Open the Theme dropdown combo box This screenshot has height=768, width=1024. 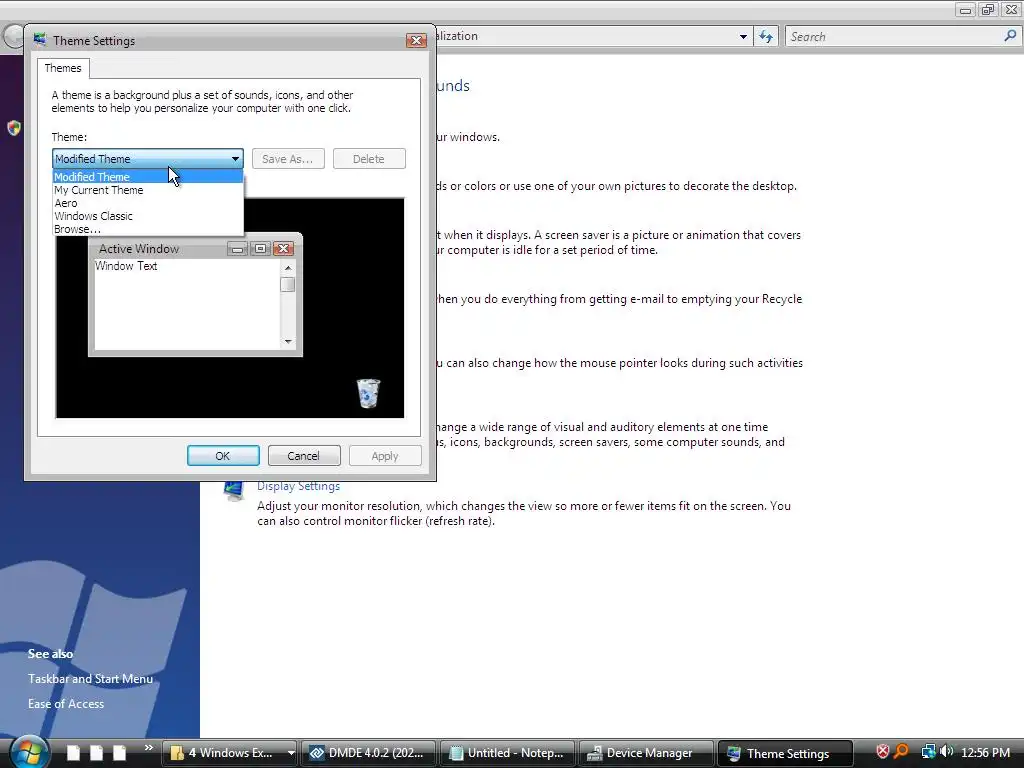coord(148,159)
